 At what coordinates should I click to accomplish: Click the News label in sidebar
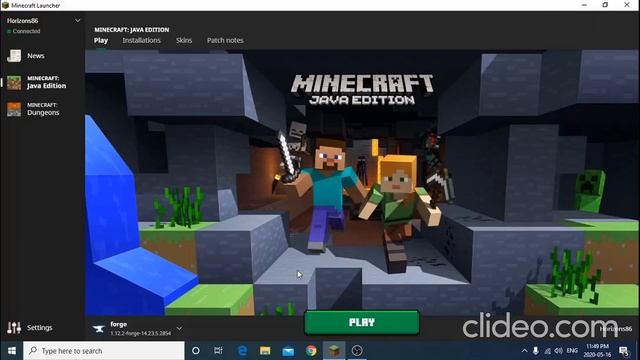pos(36,56)
